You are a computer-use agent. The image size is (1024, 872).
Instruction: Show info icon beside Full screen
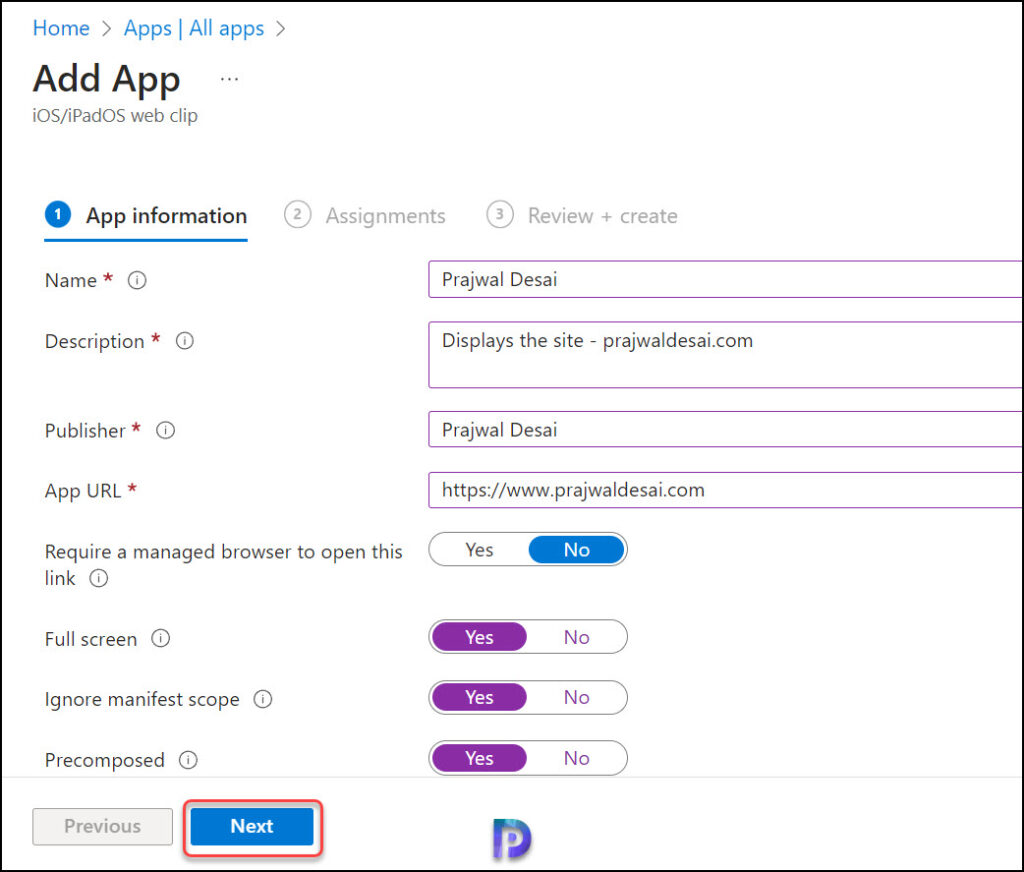161,638
